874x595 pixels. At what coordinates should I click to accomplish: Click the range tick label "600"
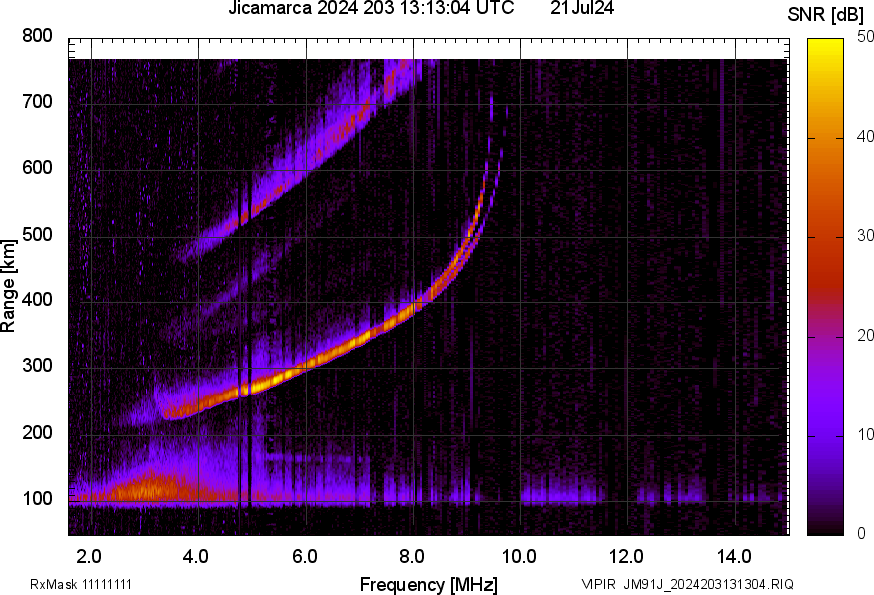click(37, 167)
